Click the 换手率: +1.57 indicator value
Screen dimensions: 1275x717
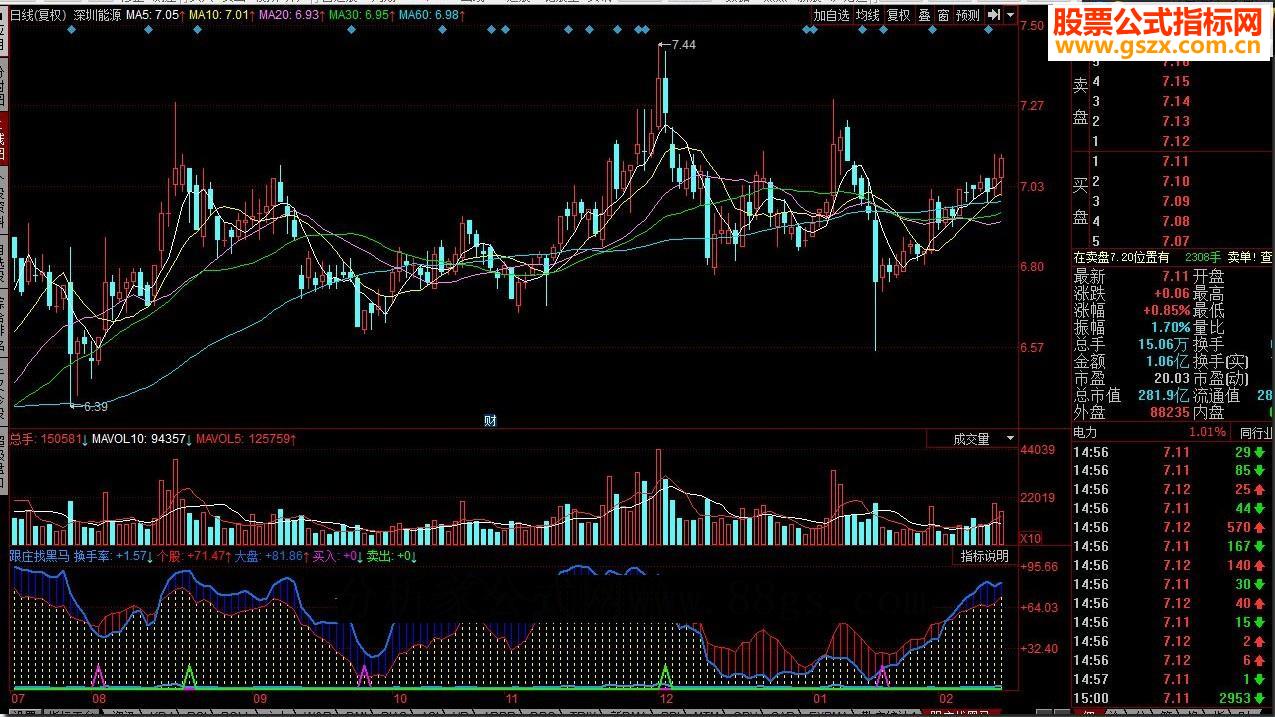tap(114, 556)
